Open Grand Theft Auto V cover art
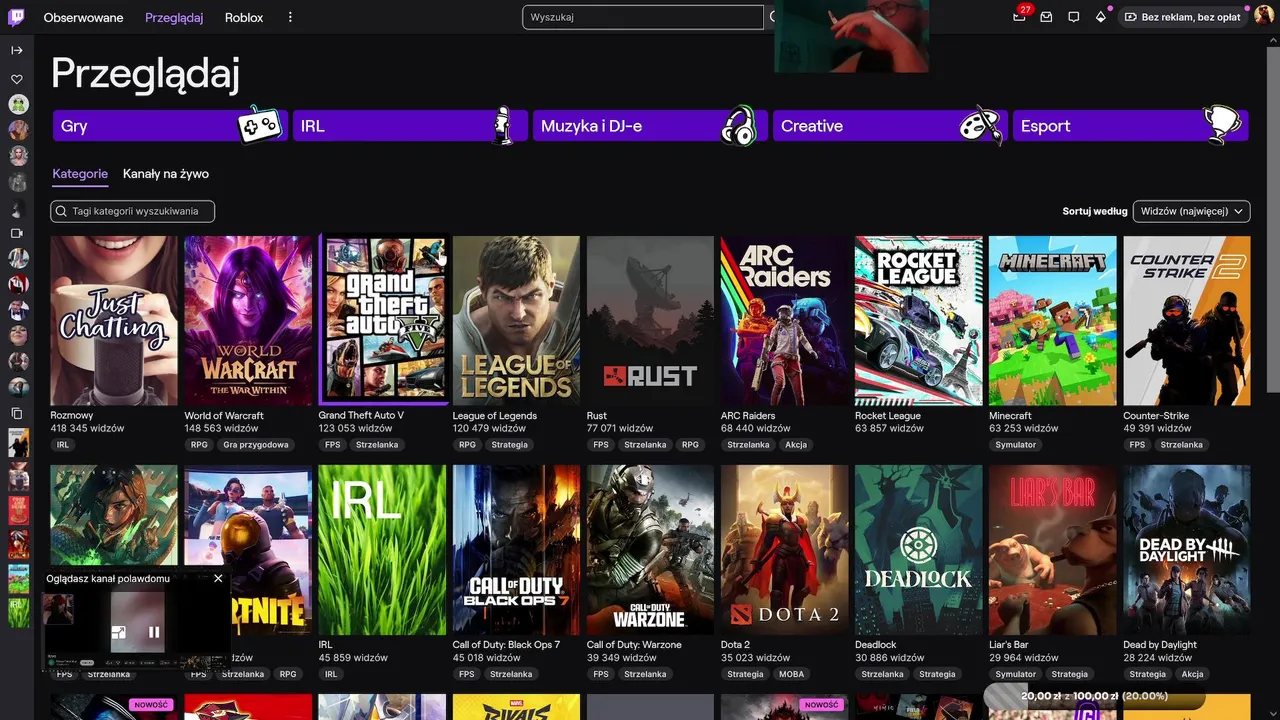 (x=382, y=320)
